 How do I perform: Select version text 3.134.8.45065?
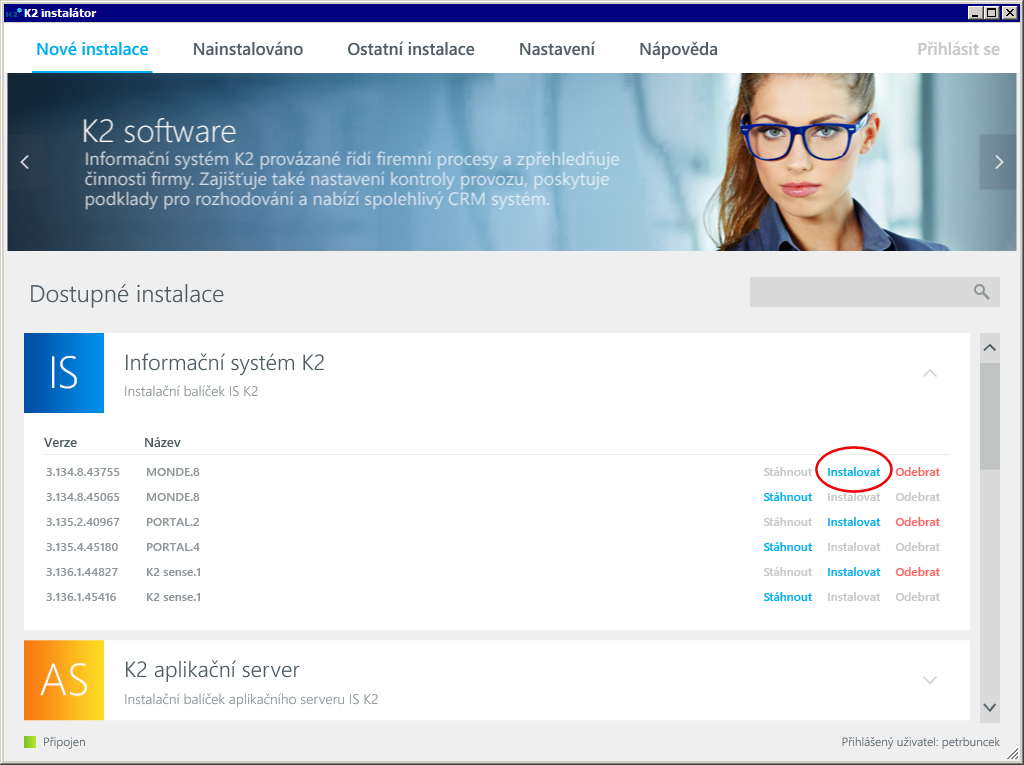point(82,496)
